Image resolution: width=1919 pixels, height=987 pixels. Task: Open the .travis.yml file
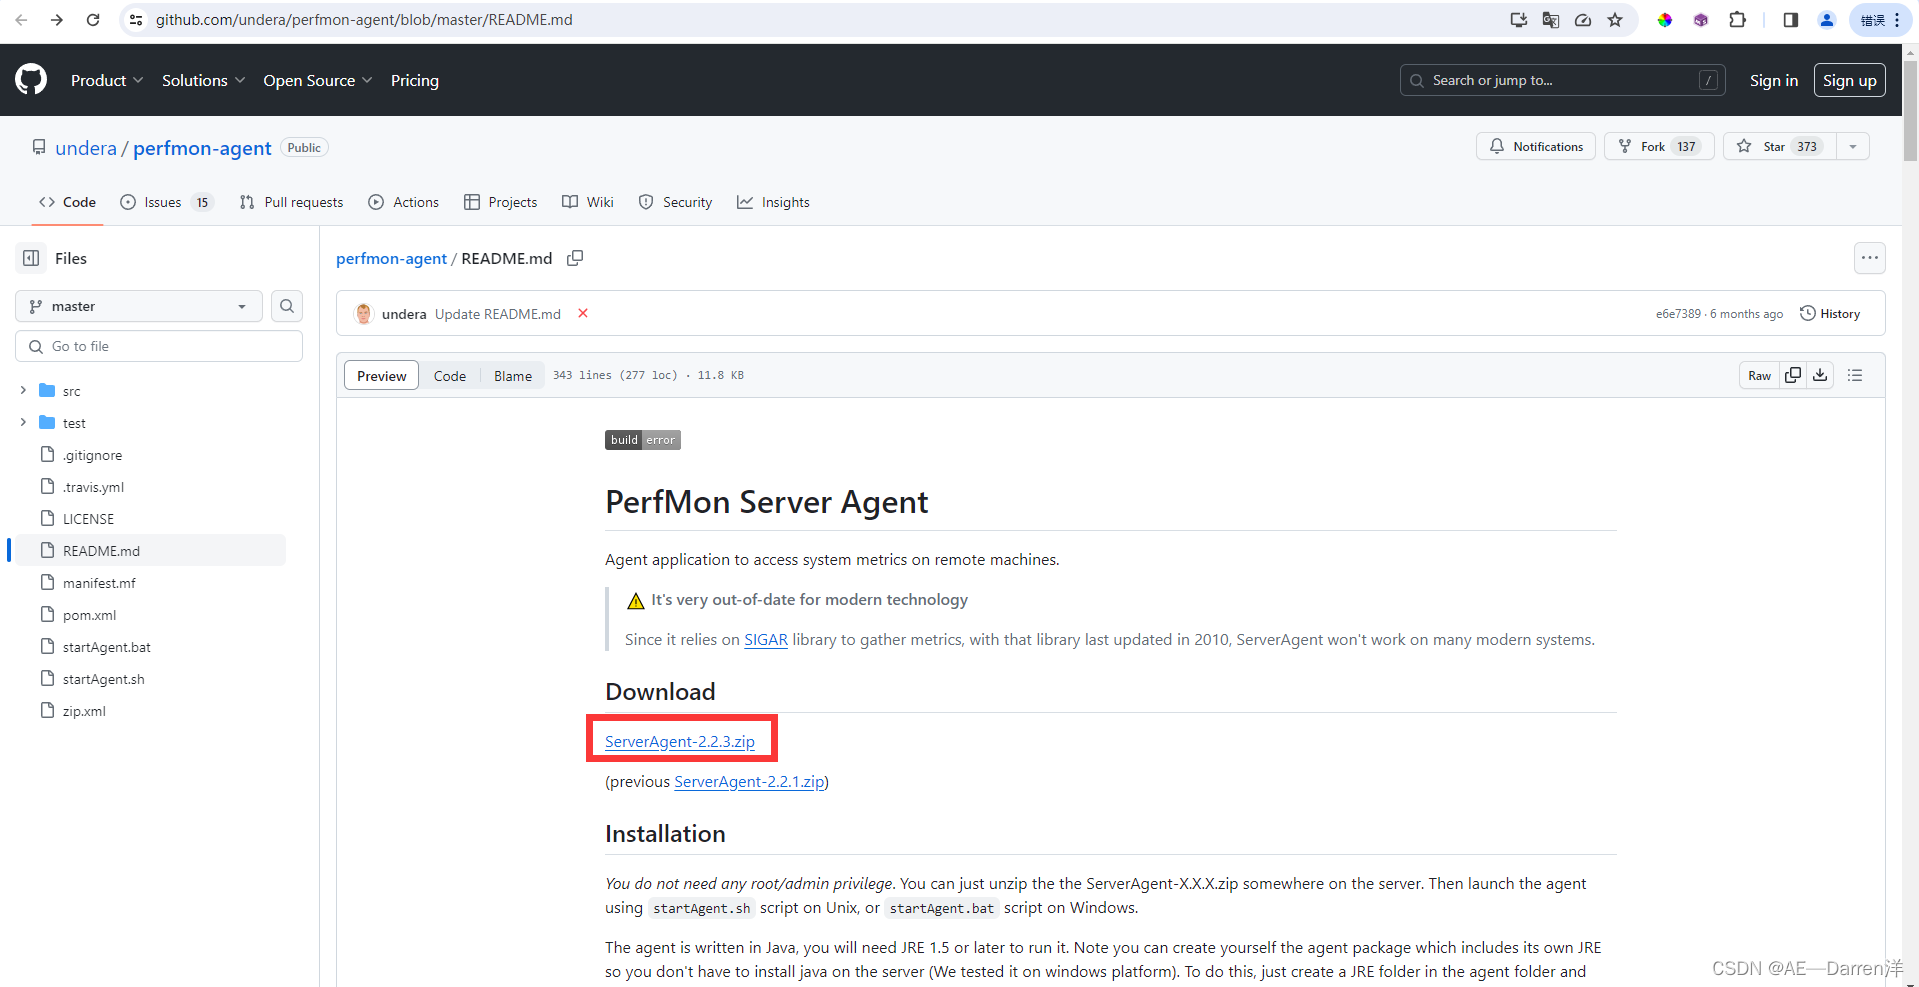(93, 487)
